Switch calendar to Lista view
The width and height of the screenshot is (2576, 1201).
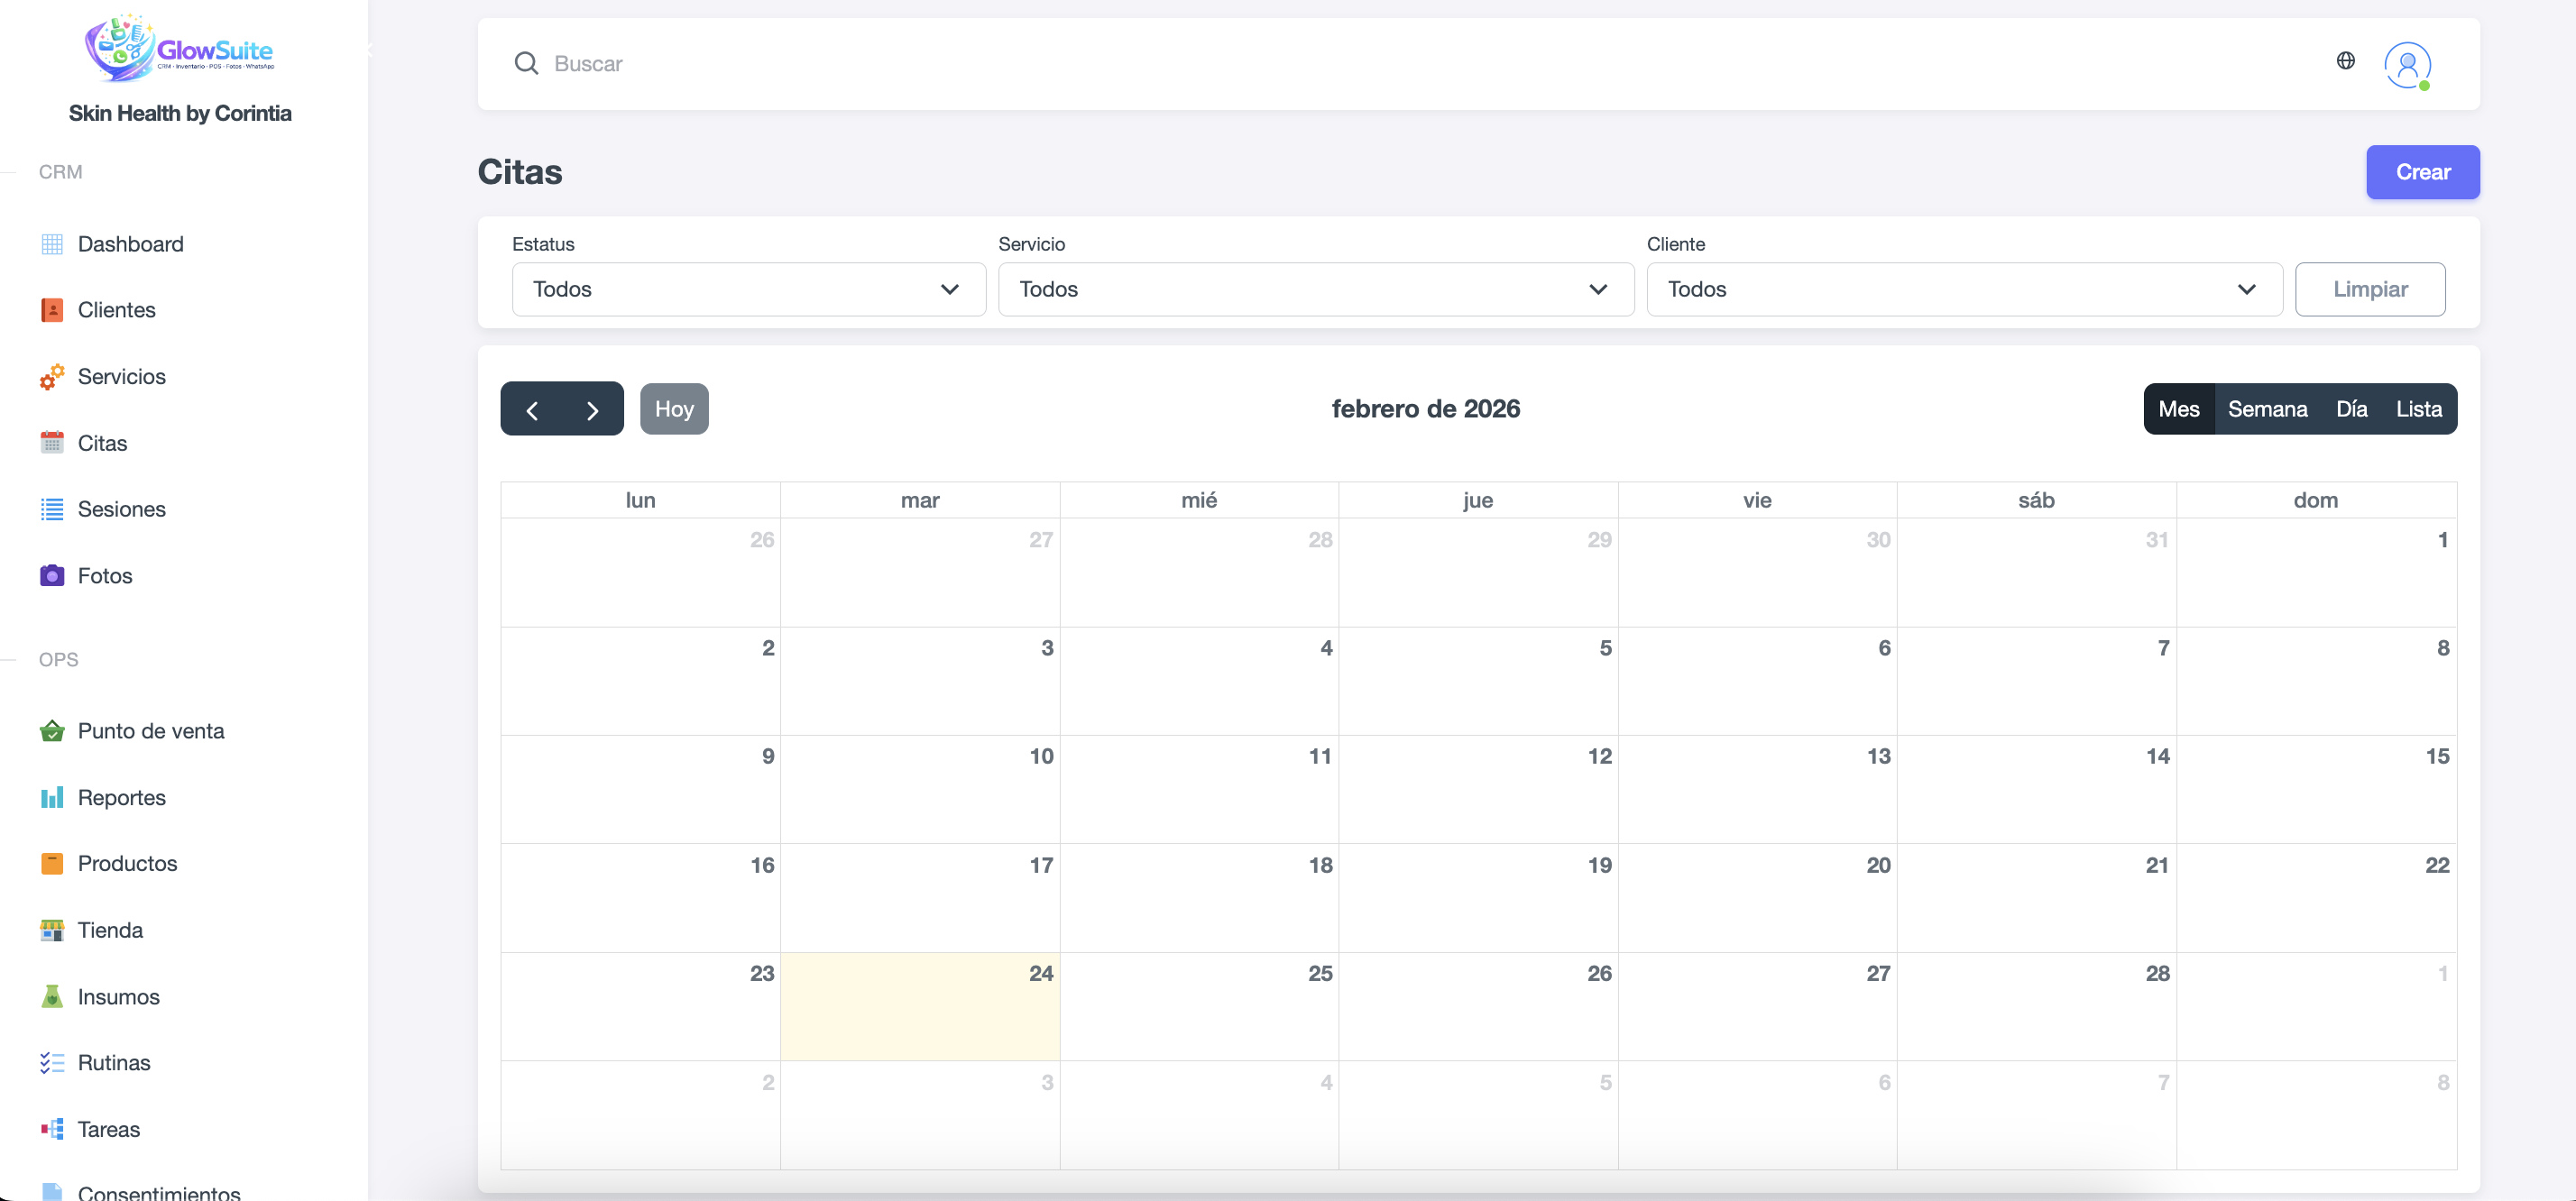click(2417, 409)
